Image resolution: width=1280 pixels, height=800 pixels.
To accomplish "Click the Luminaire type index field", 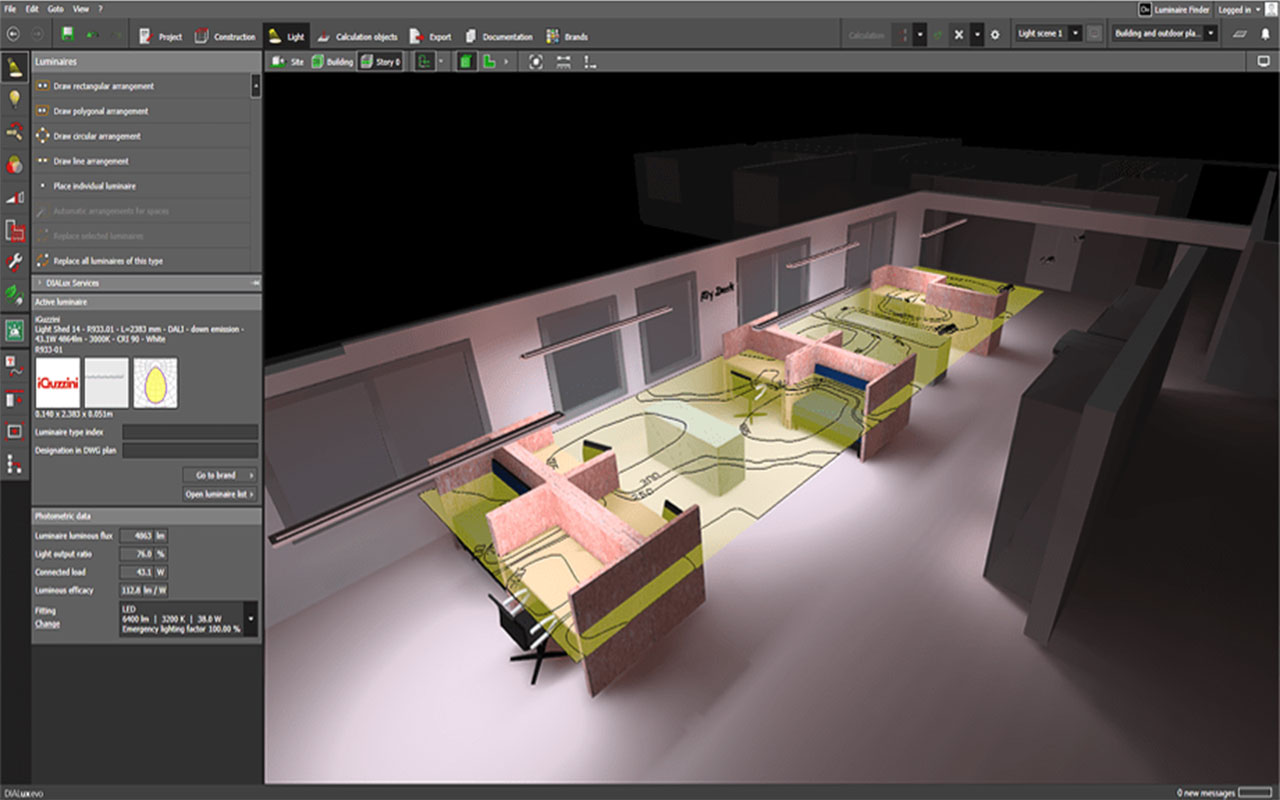I will 190,432.
